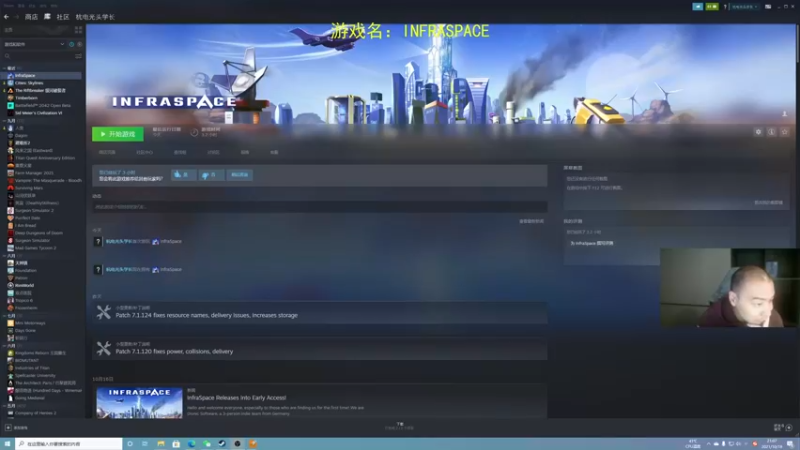Open advanced filter icon in library sidebar
This screenshot has width=800, height=450.
[79, 56]
